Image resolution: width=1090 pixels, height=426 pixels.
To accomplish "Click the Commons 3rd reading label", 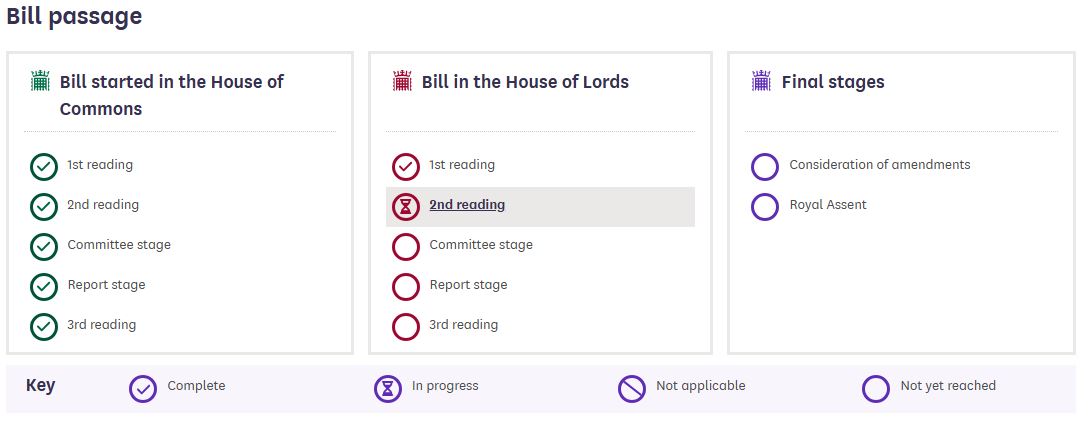I will [x=101, y=325].
